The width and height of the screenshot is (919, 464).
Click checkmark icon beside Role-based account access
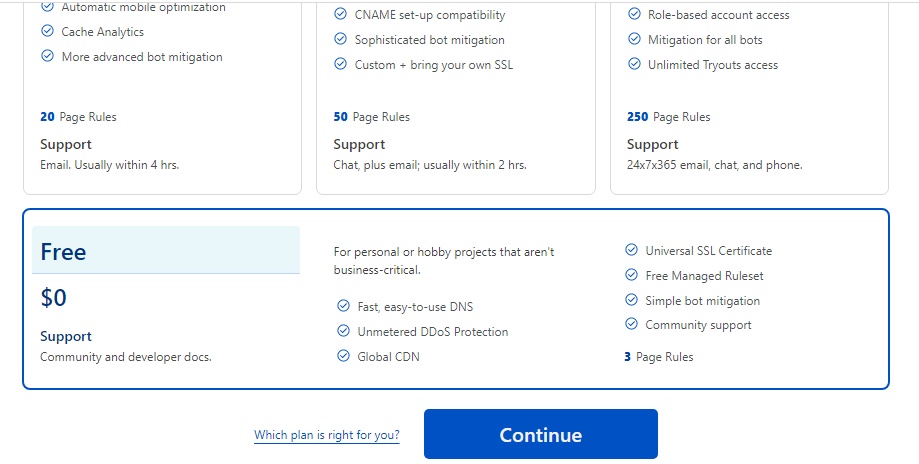pos(634,14)
